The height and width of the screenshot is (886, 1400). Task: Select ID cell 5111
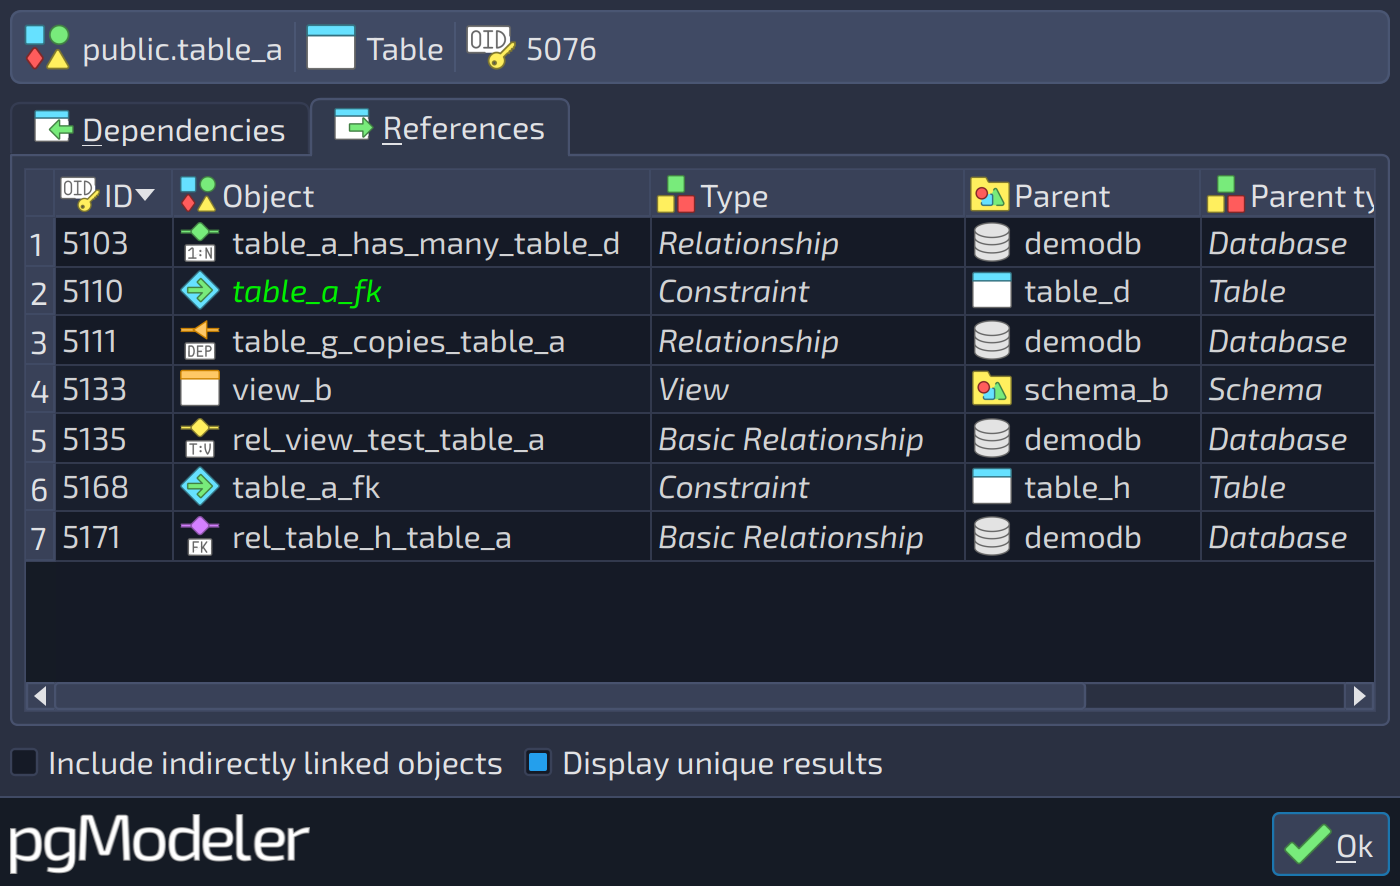point(114,341)
